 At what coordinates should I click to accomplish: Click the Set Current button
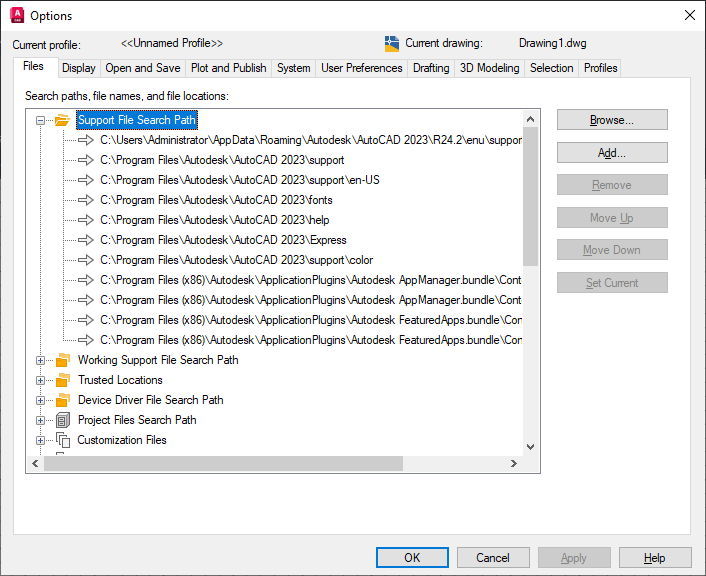[x=612, y=282]
